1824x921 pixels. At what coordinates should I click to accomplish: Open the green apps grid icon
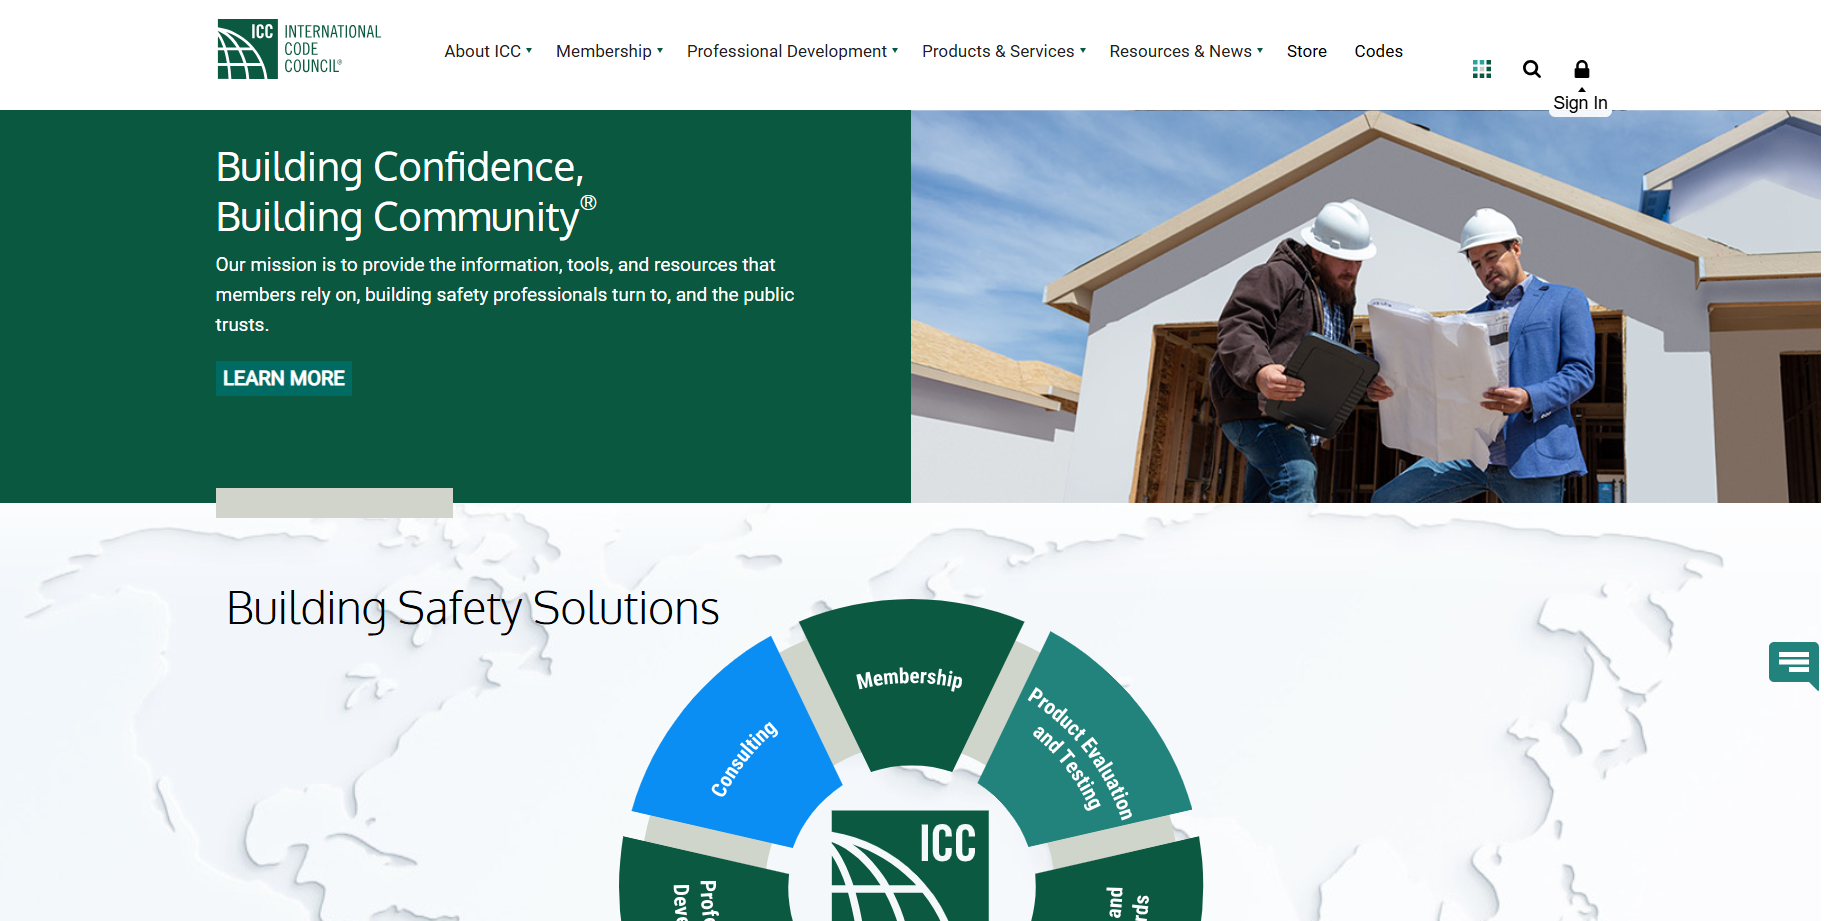click(1481, 68)
